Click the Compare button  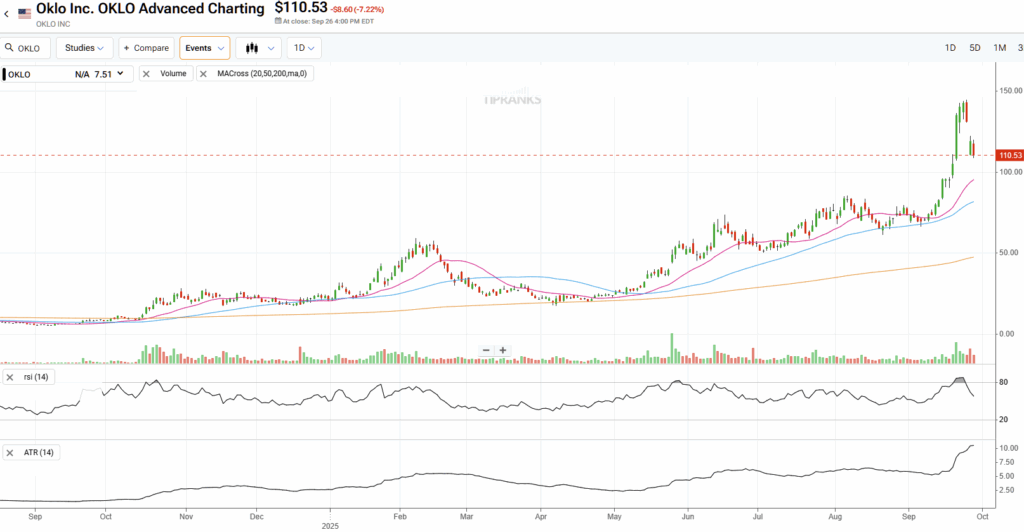(146, 48)
